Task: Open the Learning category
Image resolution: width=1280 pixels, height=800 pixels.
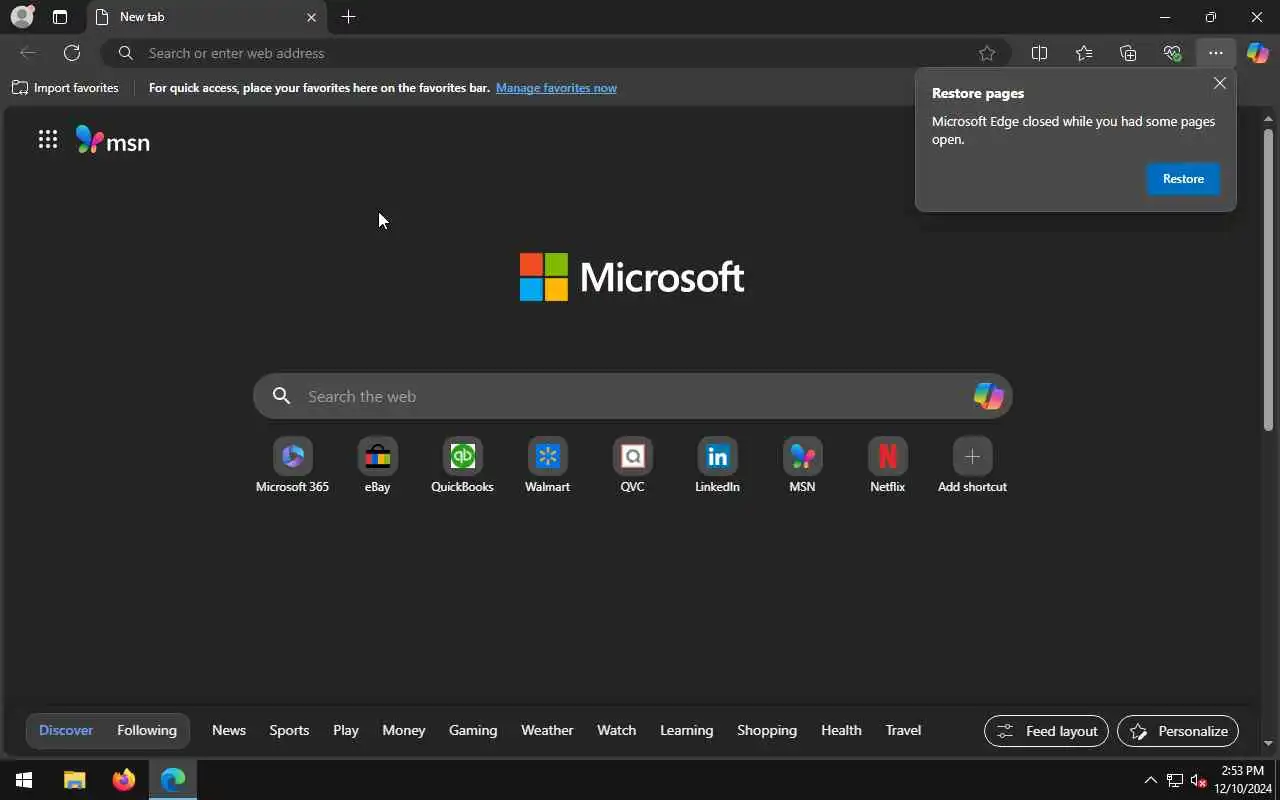Action: pyautogui.click(x=686, y=730)
